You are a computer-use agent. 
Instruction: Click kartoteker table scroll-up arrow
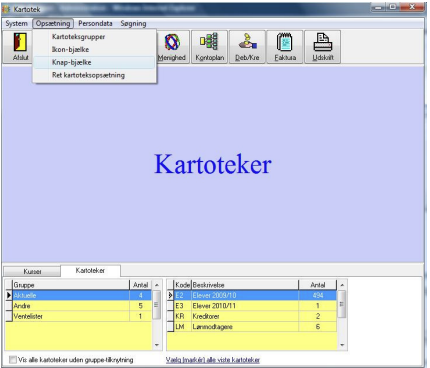pyautogui.click(x=342, y=285)
